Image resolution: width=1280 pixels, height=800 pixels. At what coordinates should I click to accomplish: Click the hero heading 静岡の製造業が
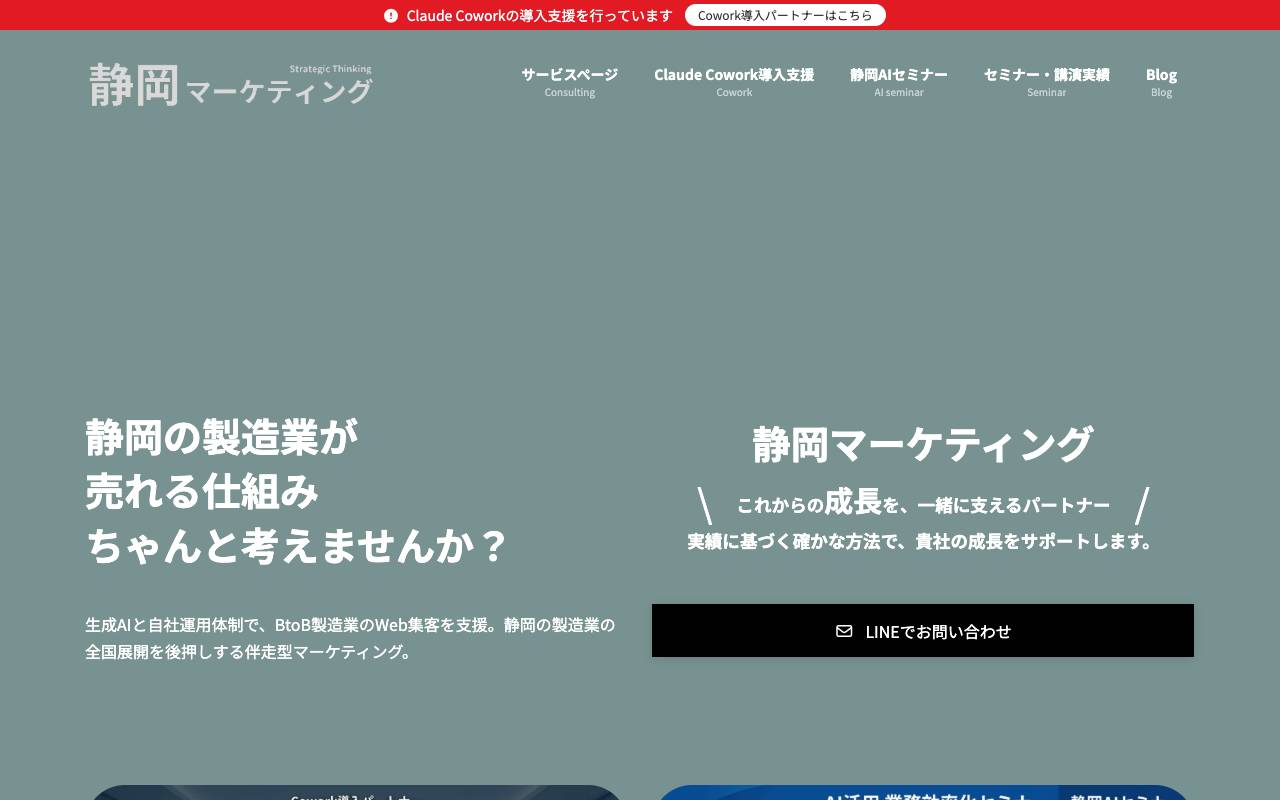222,437
